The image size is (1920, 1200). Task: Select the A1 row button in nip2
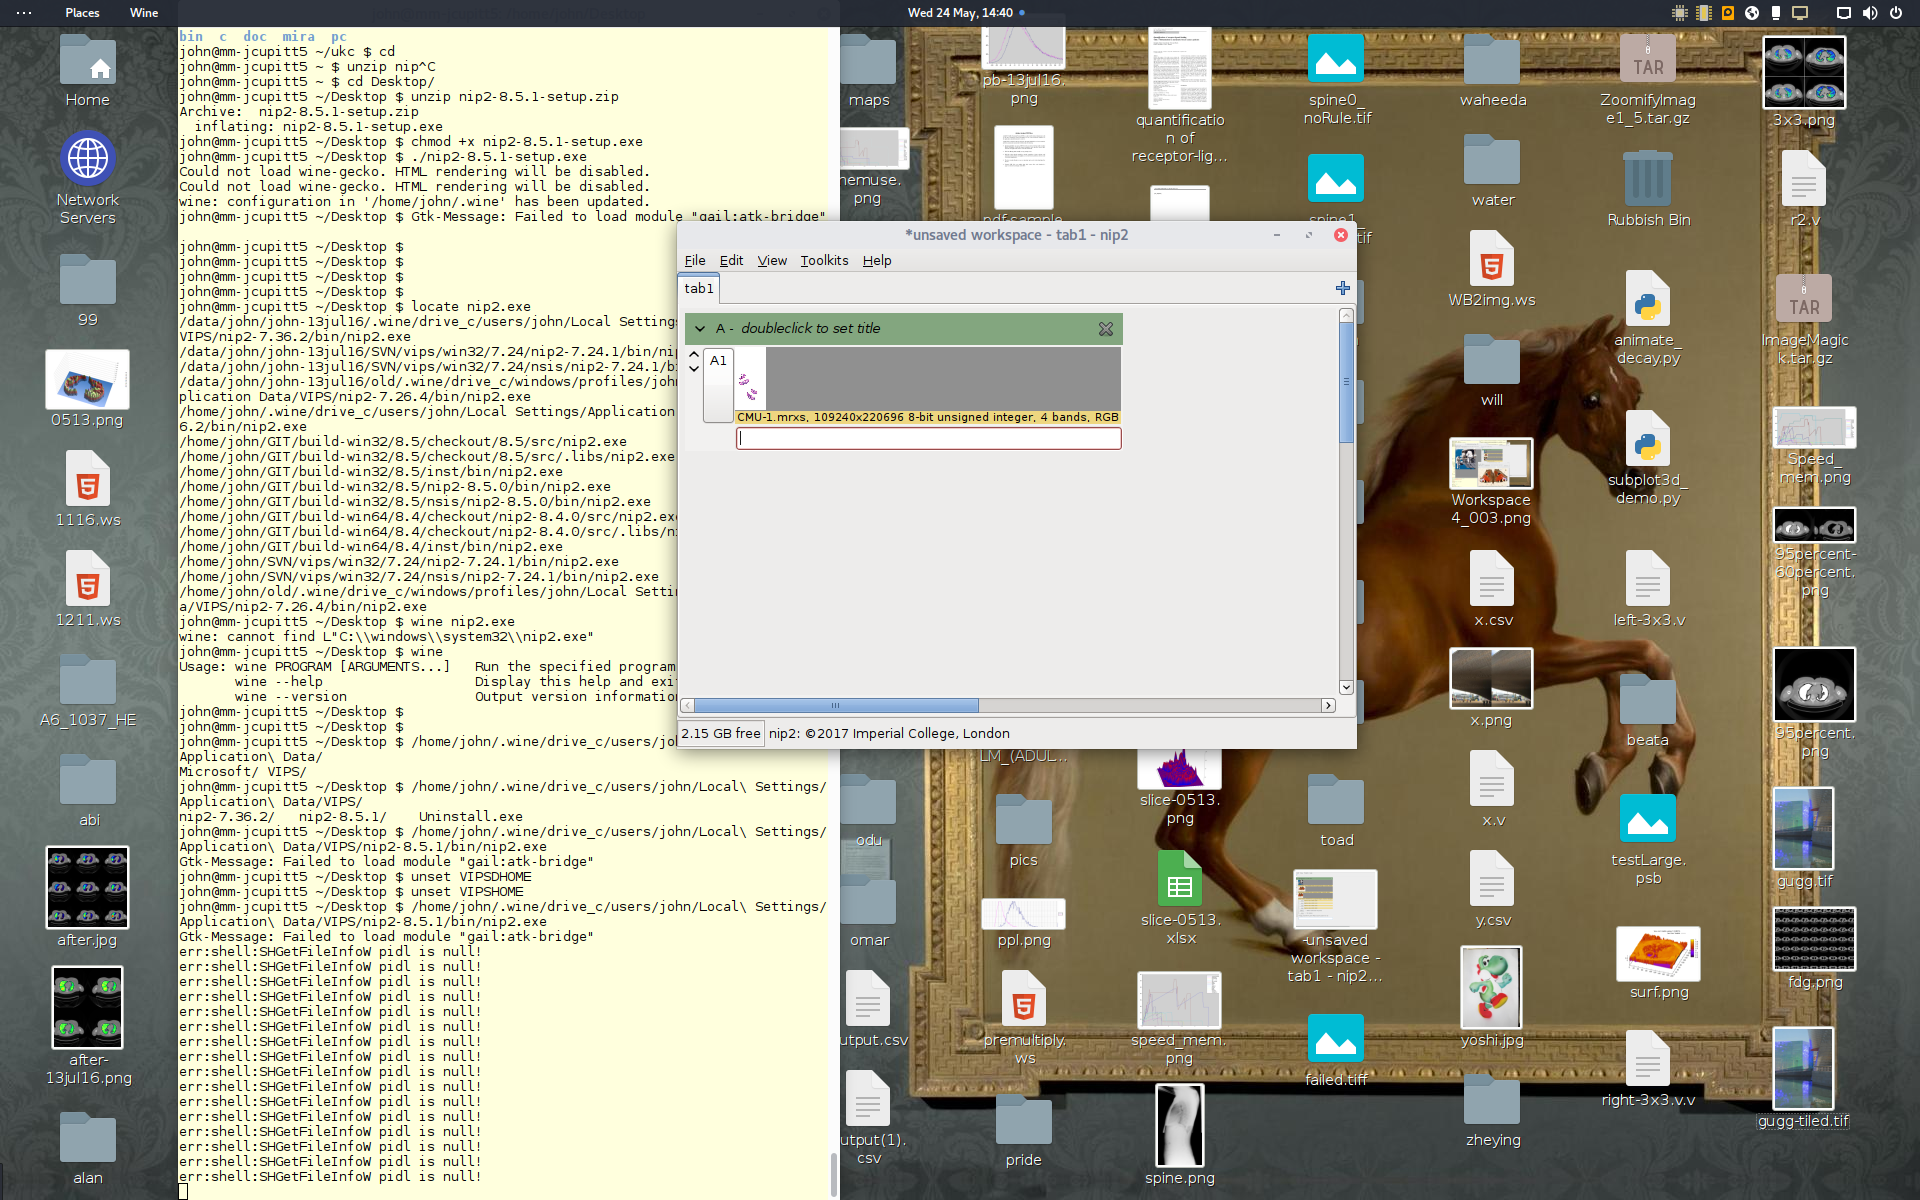click(718, 384)
